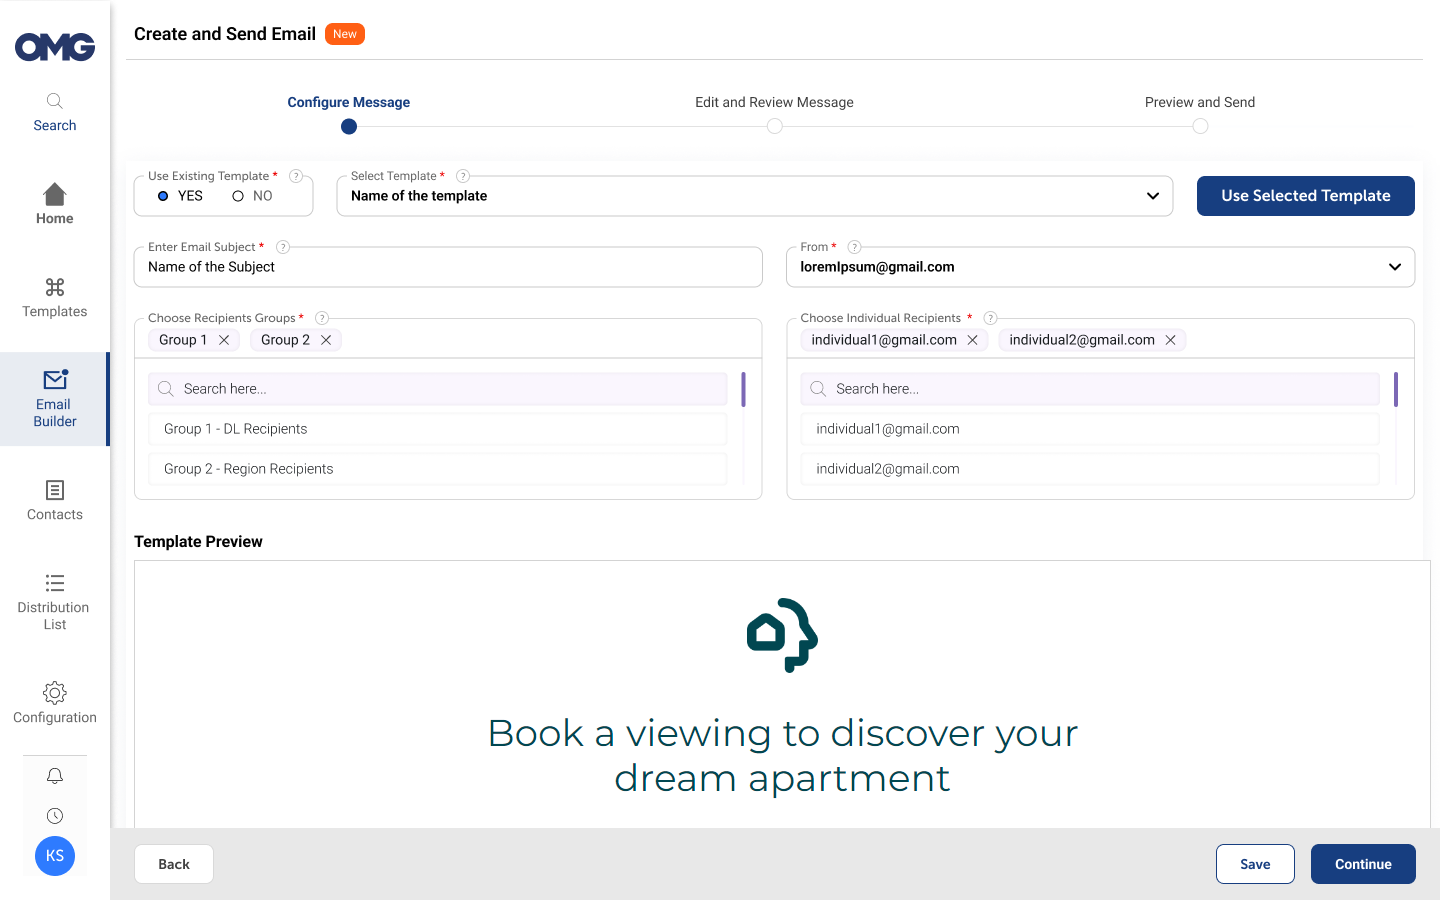Click the notifications bell icon
This screenshot has width=1440, height=900.
click(55, 776)
